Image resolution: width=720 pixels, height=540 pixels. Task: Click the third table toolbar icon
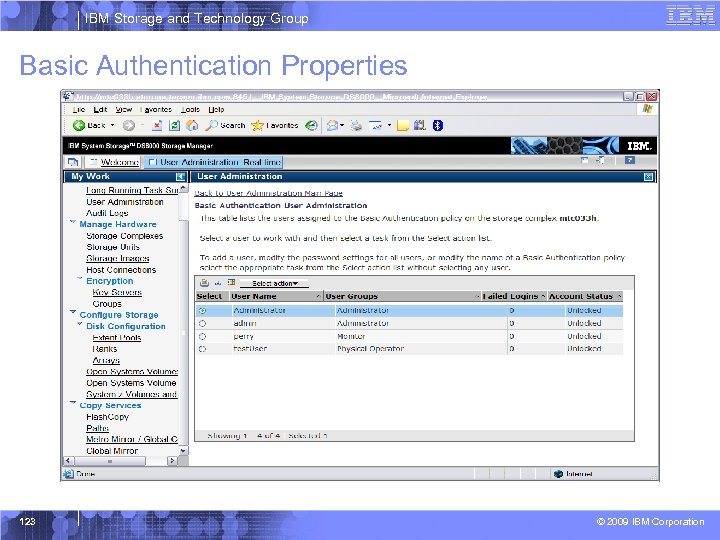231,283
